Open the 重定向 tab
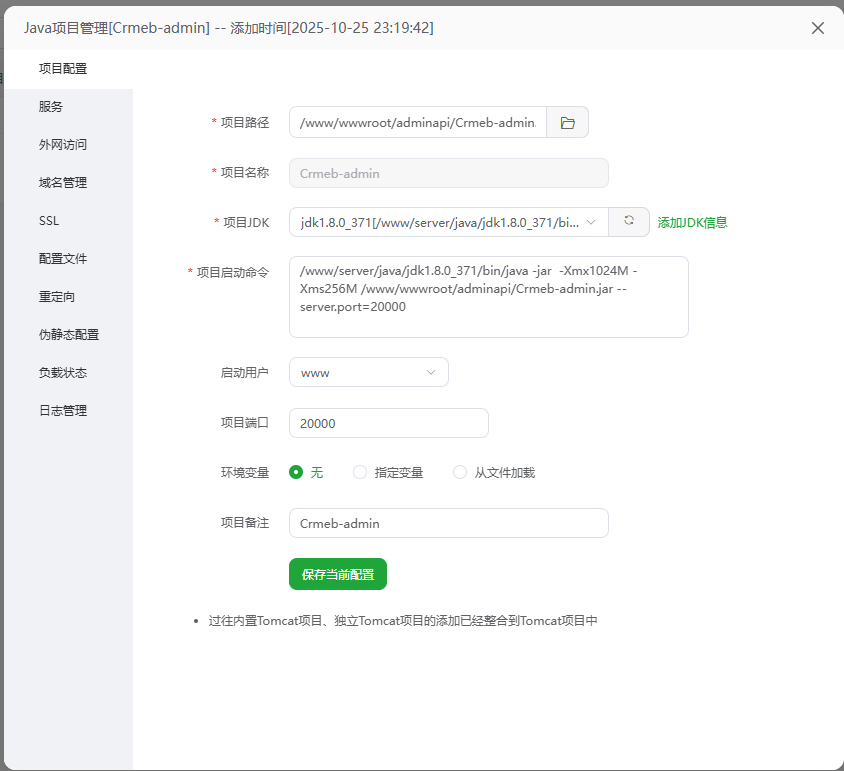Viewport: 844px width, 771px height. pos(57,296)
